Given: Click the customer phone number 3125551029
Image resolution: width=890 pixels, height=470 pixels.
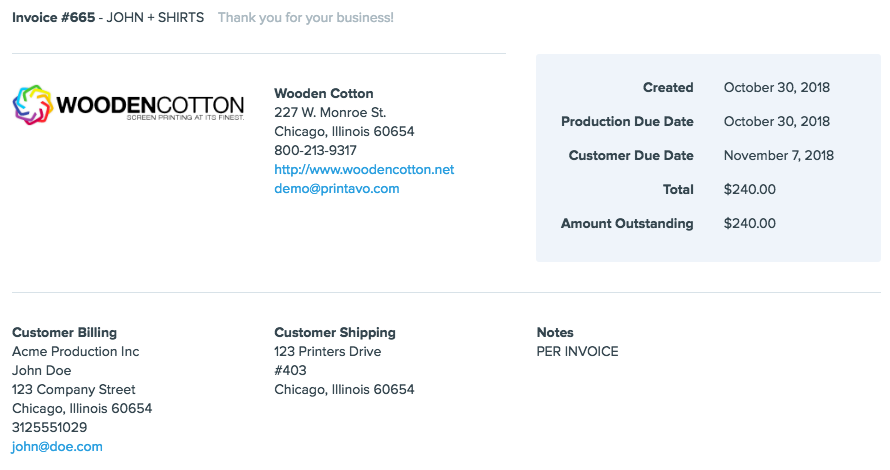Looking at the screenshot, I should click(49, 427).
